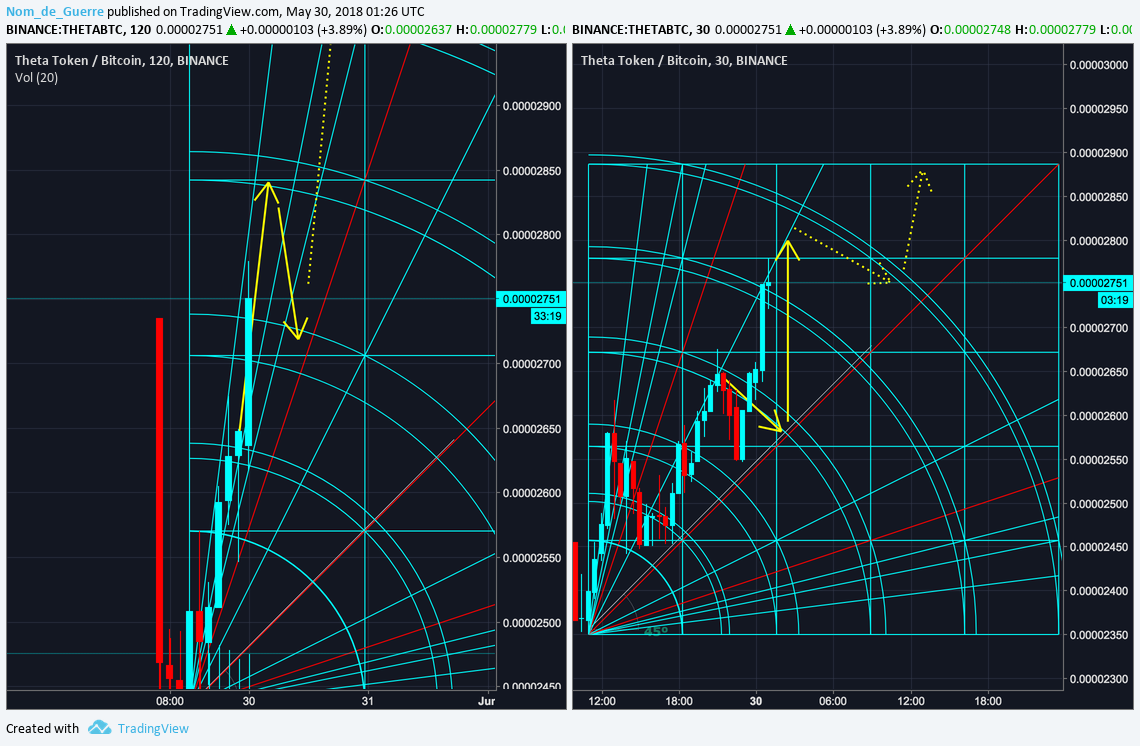
Task: Click the left chart title Theta Token 120
Action: (121, 60)
